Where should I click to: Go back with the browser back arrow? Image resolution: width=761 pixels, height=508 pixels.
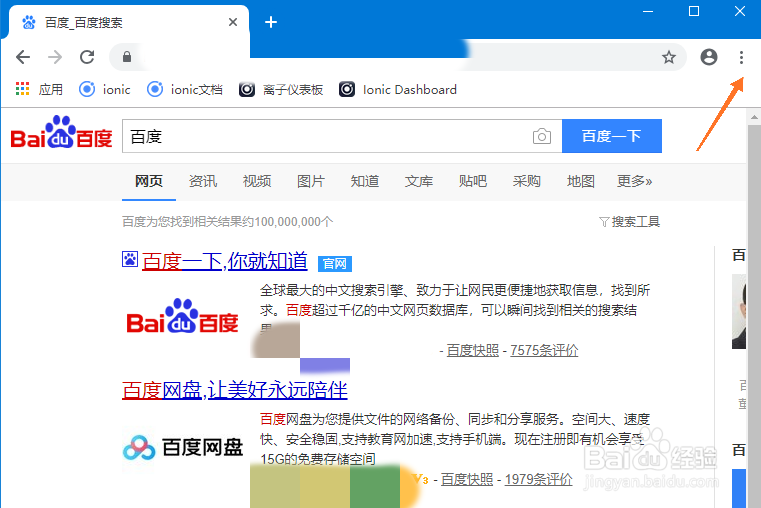pos(23,57)
